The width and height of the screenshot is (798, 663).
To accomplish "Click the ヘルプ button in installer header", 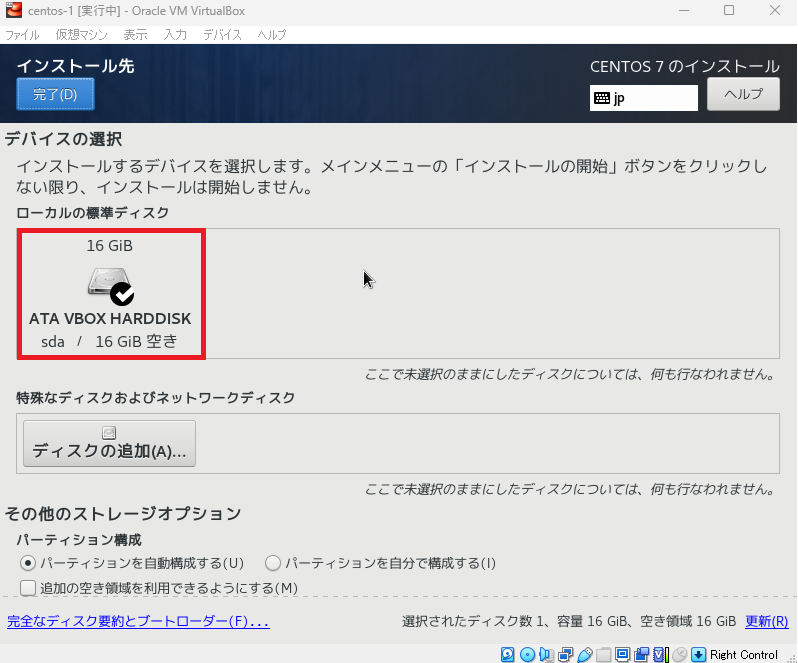I will tap(743, 94).
